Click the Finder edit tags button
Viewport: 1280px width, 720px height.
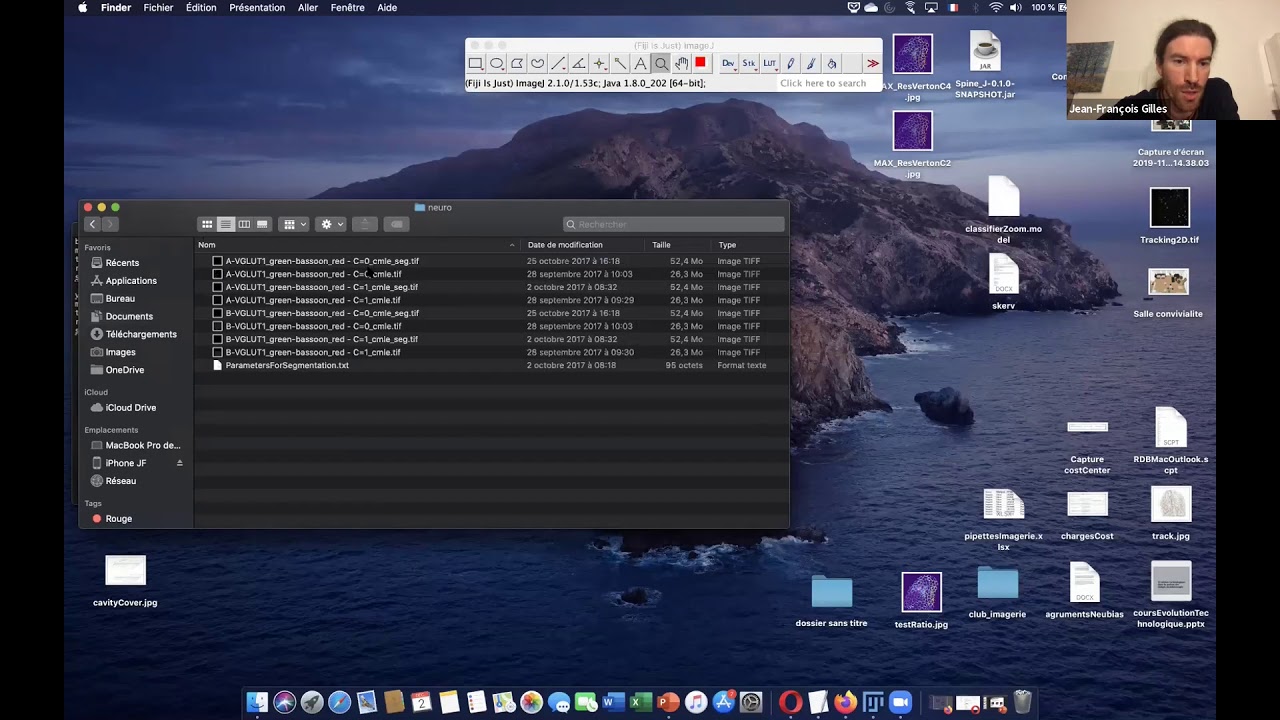[x=397, y=224]
